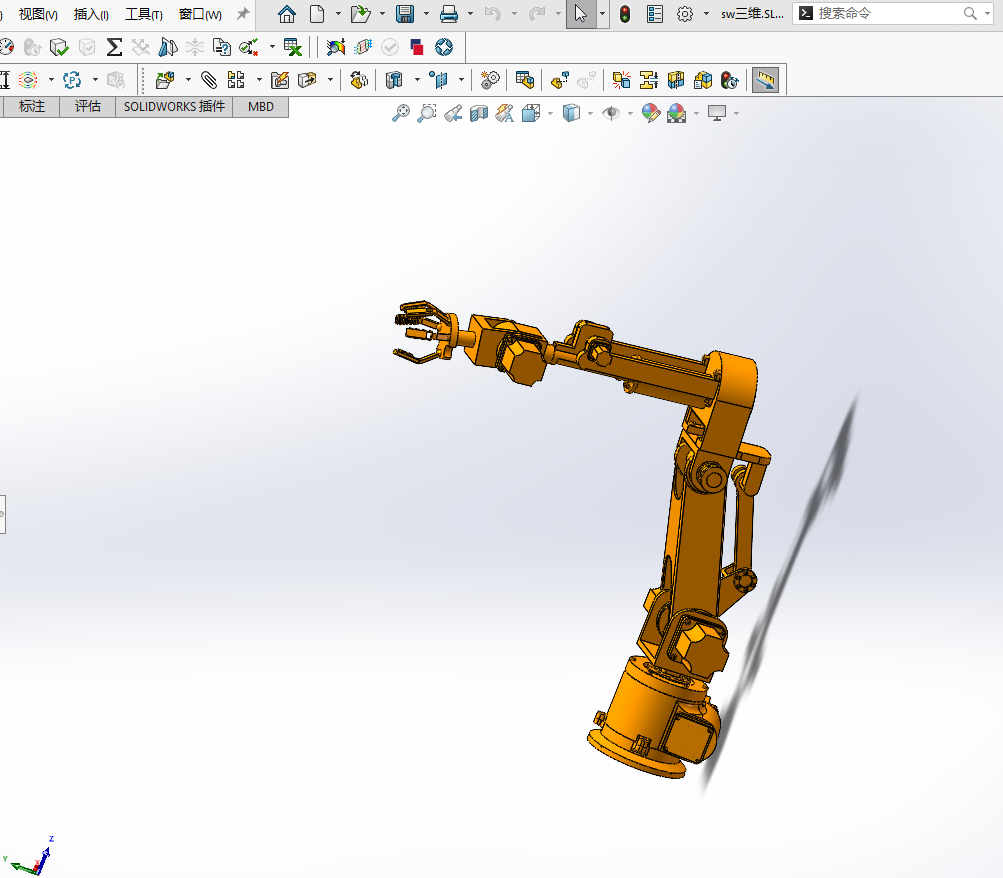Viewport: 1003px width, 878px height.
Task: Toggle Curvature rainbow display
Action: 335,47
